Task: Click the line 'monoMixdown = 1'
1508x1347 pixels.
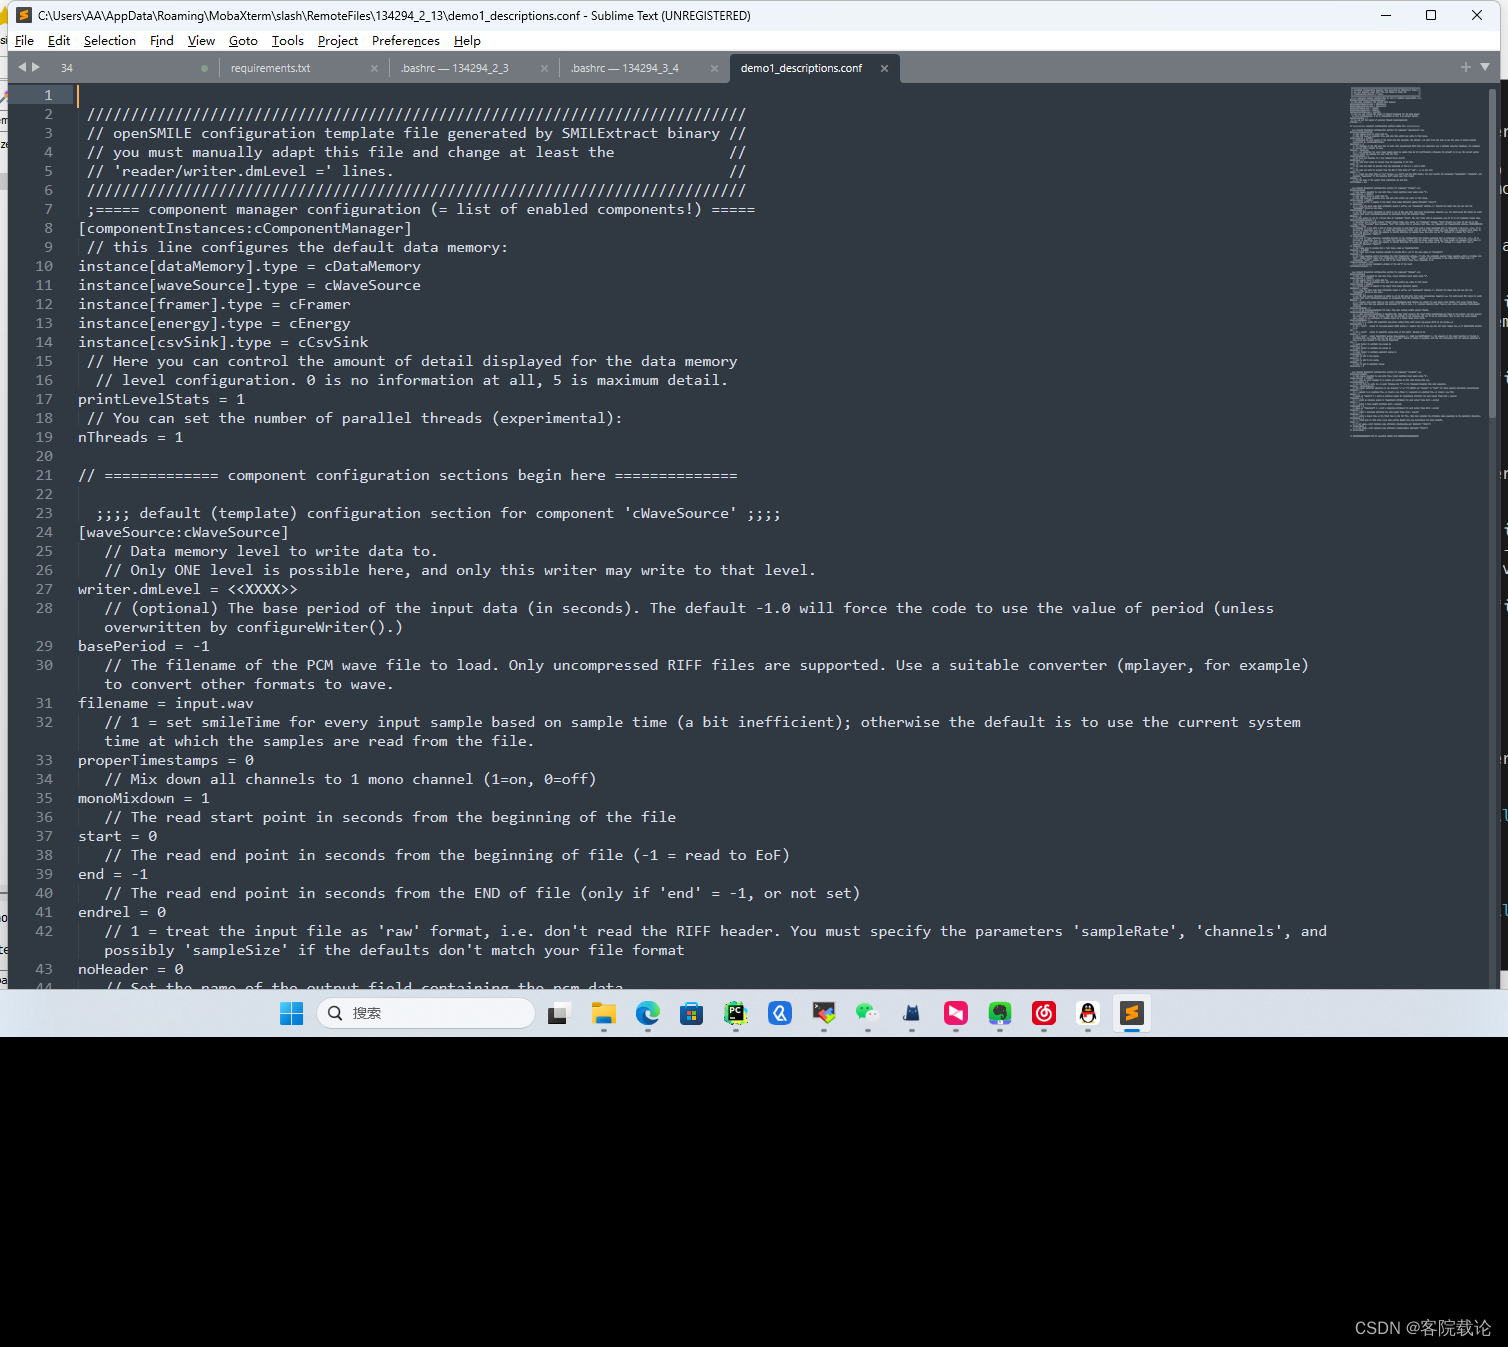Action: click(x=144, y=798)
